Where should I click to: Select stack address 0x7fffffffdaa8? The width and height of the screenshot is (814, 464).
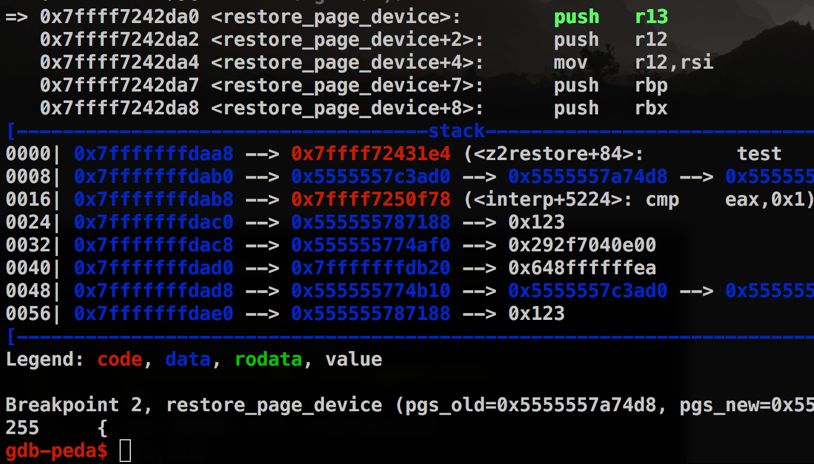coord(154,154)
